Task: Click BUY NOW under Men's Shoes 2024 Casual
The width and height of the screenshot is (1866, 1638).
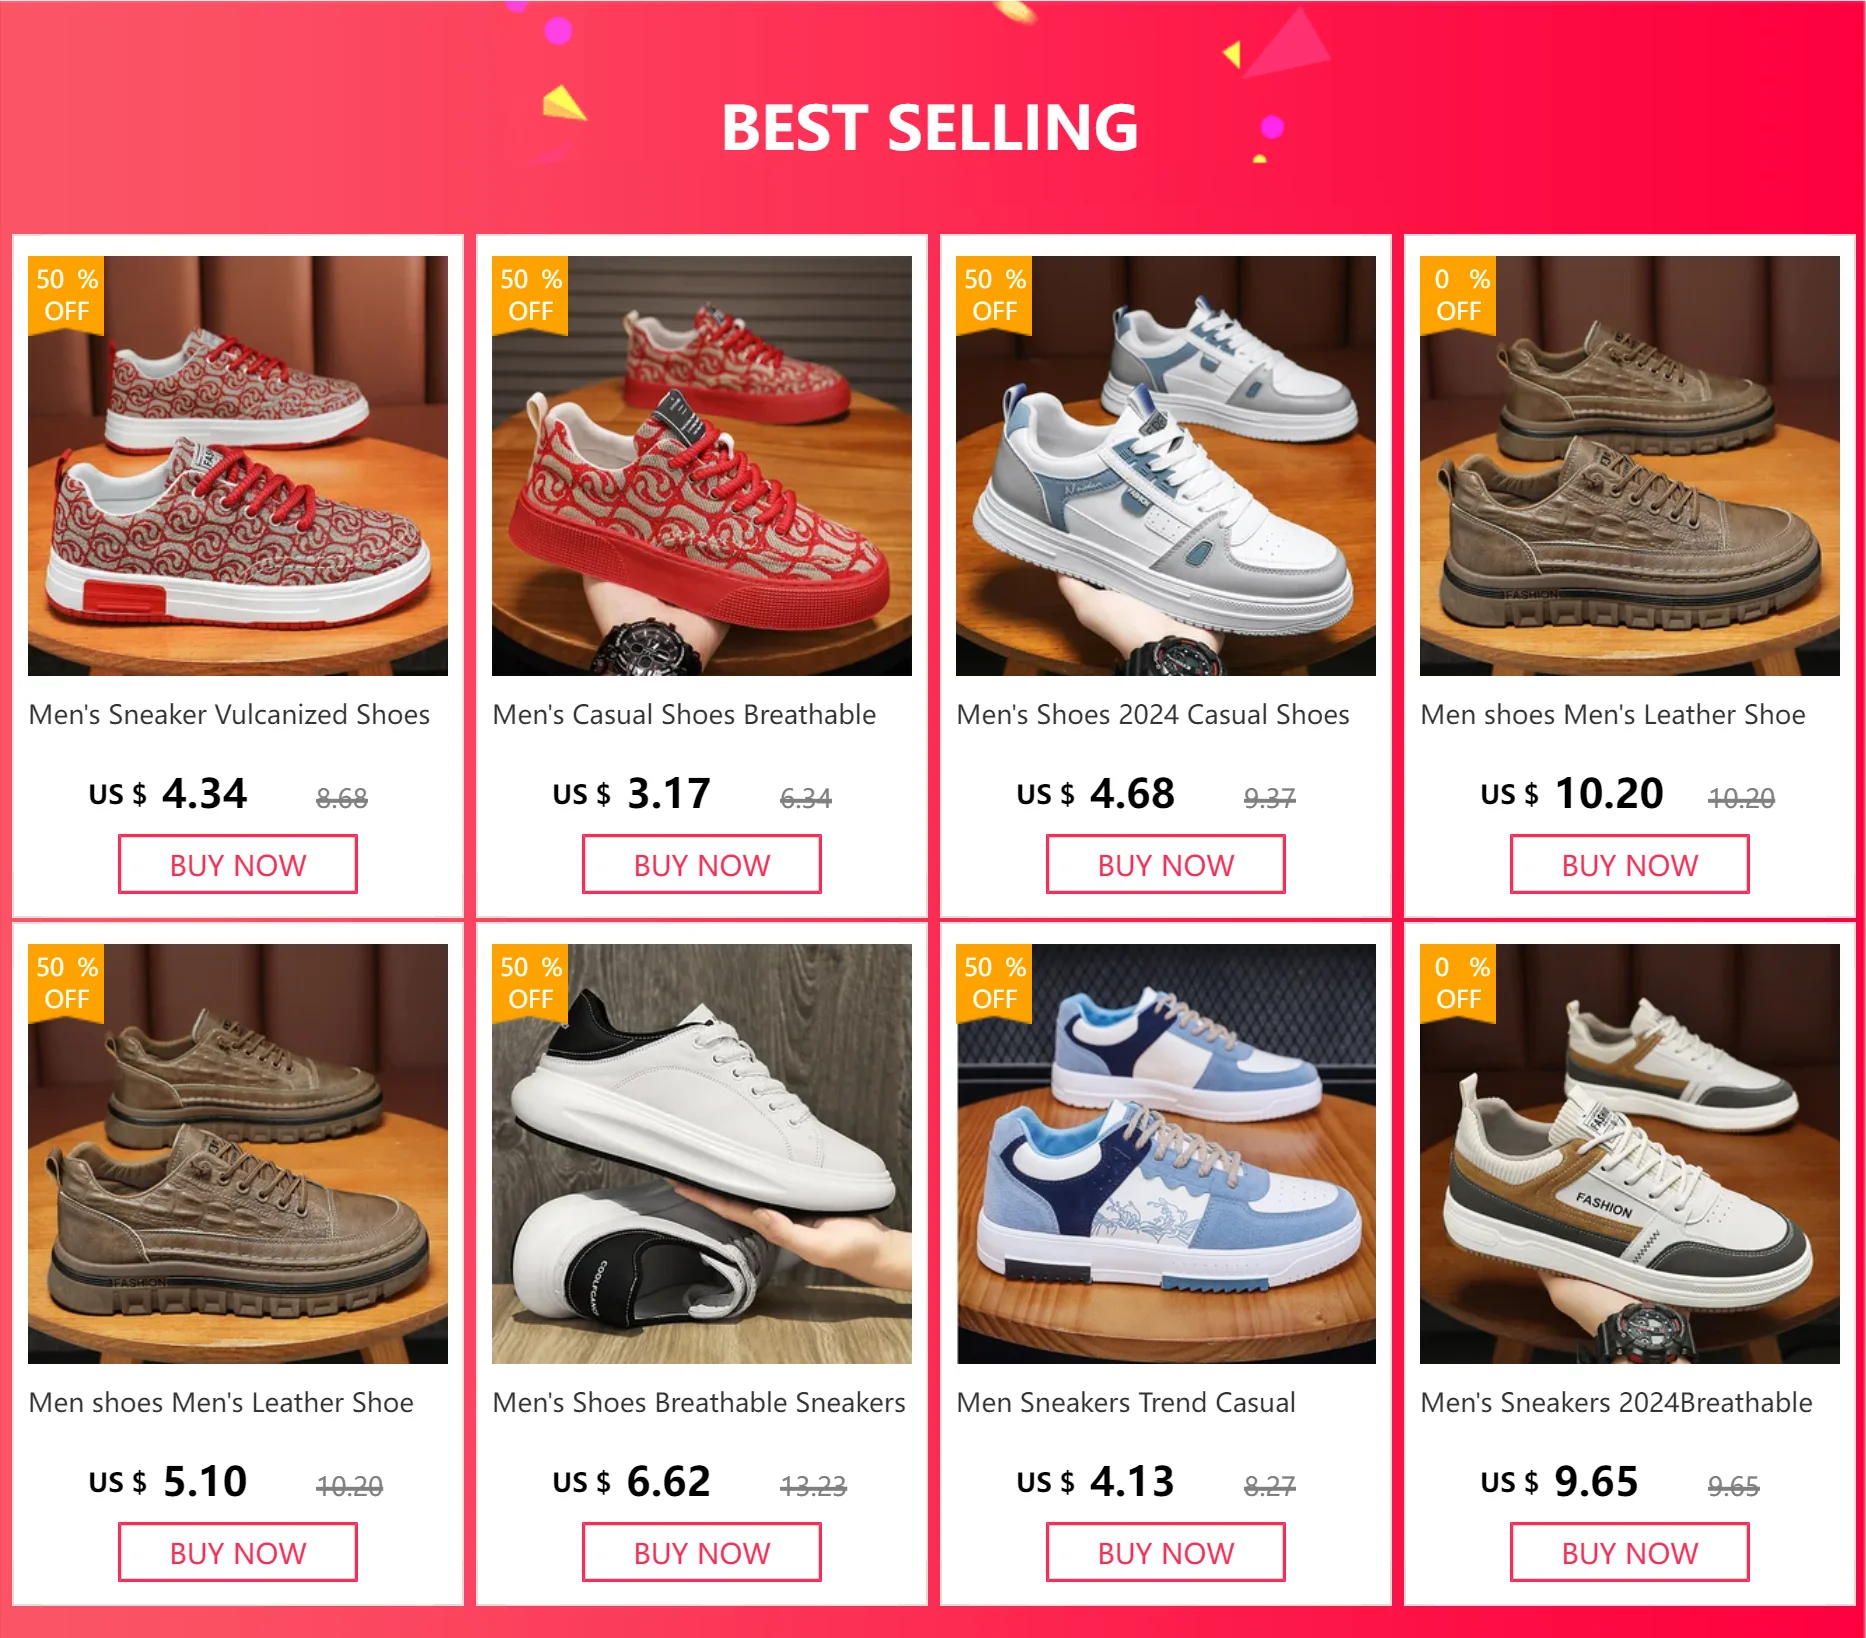Action: [1166, 865]
